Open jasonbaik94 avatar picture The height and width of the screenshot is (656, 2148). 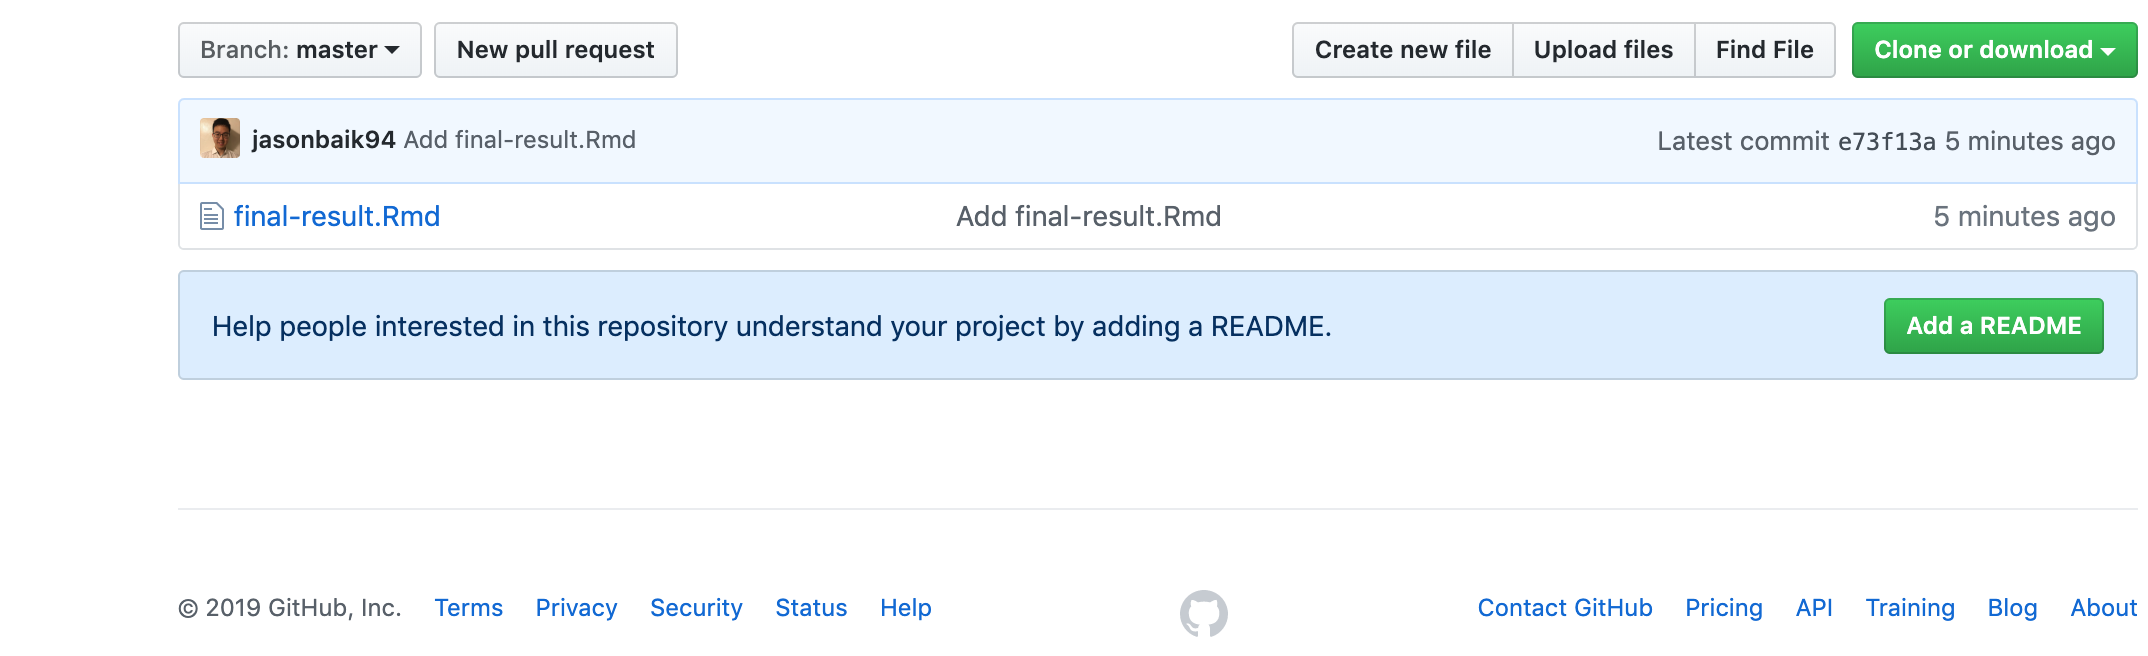point(220,138)
